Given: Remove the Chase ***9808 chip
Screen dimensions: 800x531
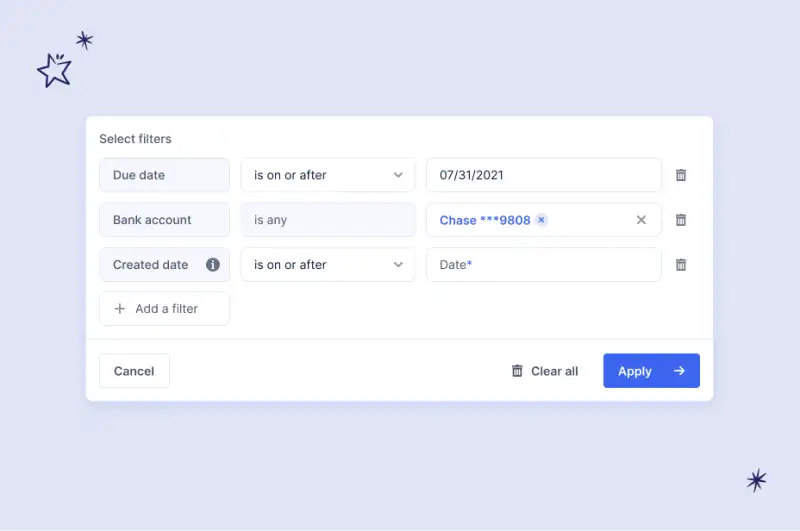Looking at the screenshot, I should click(542, 220).
